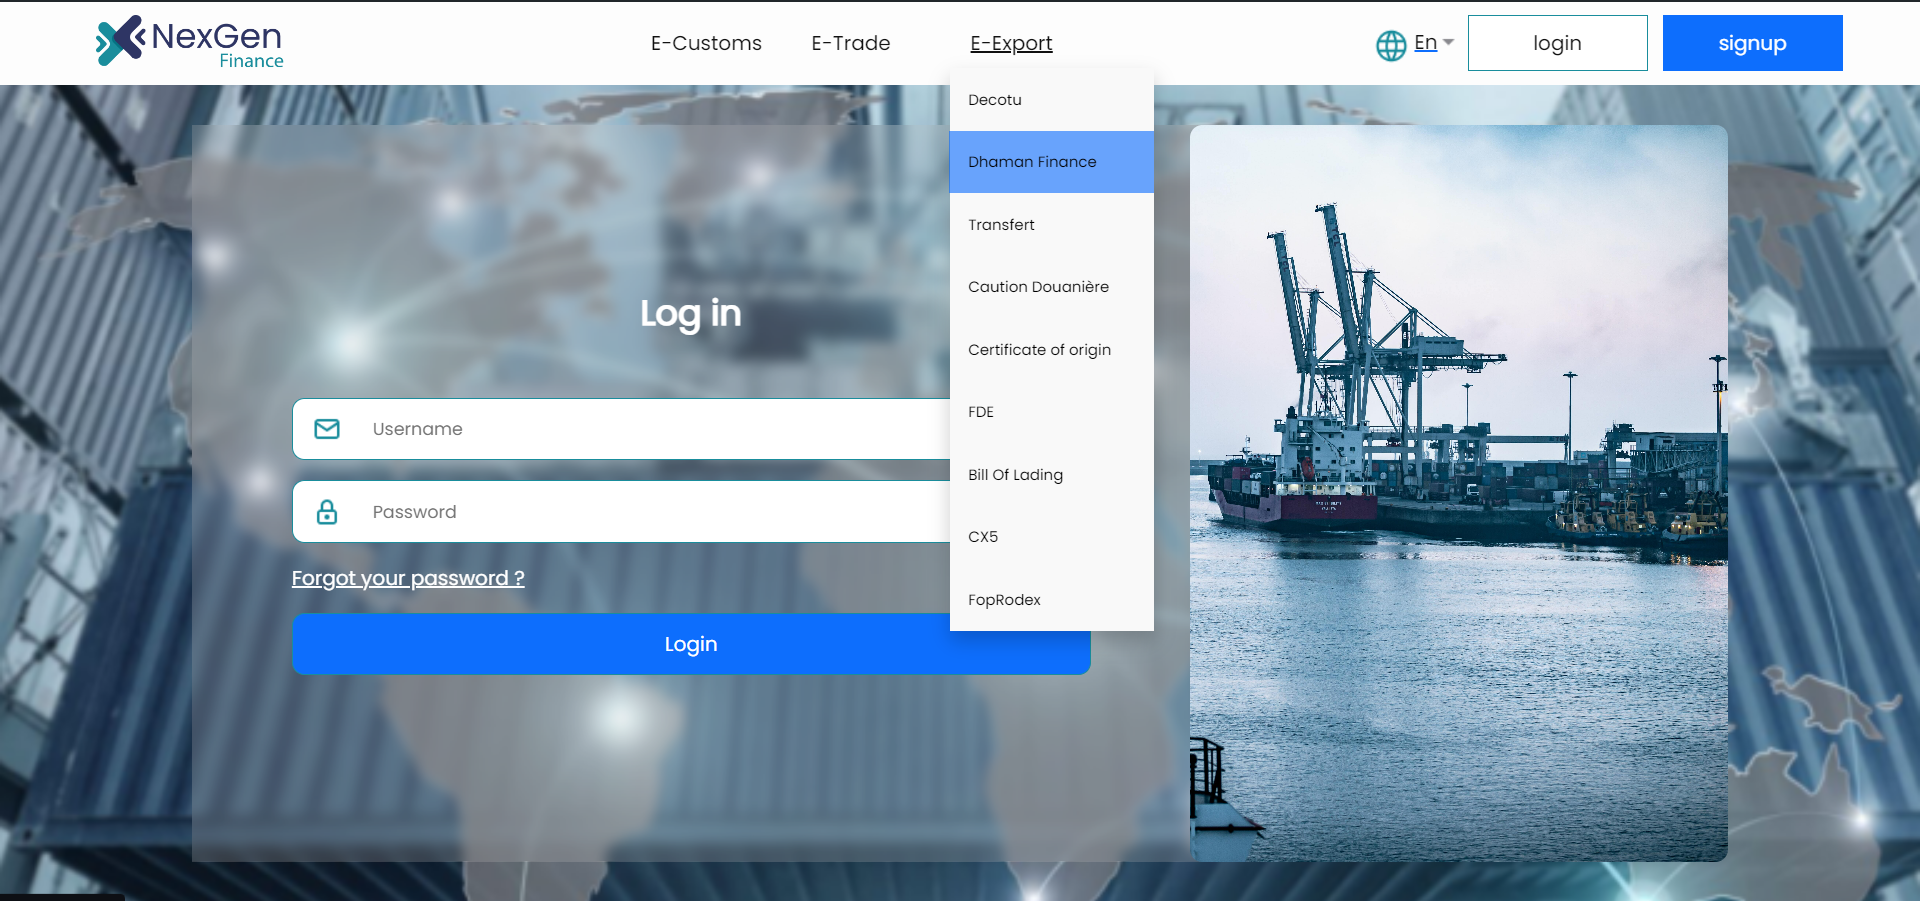Viewport: 1920px width, 901px height.
Task: Pick Certificate of origin
Action: click(1039, 350)
